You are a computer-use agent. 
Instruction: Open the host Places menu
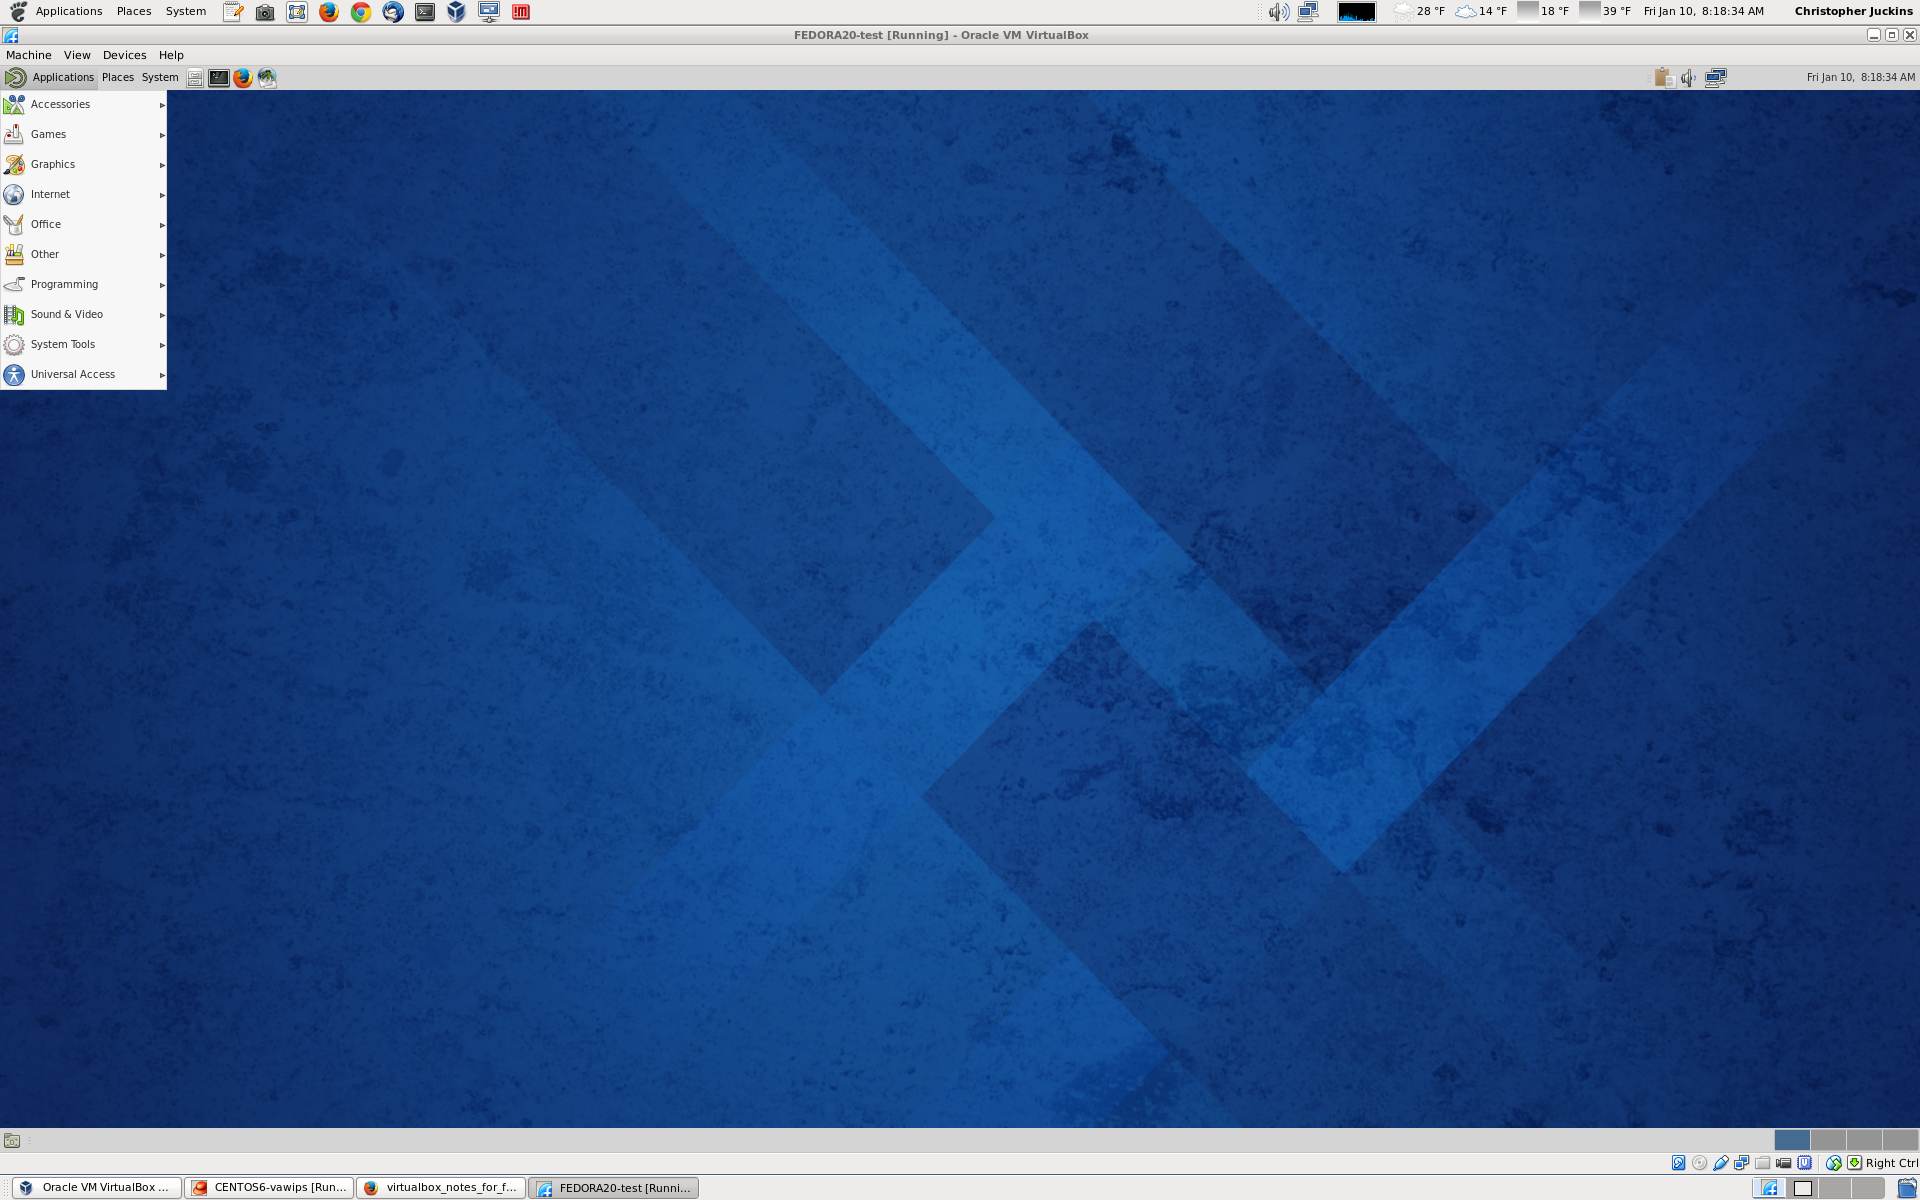[x=134, y=12]
